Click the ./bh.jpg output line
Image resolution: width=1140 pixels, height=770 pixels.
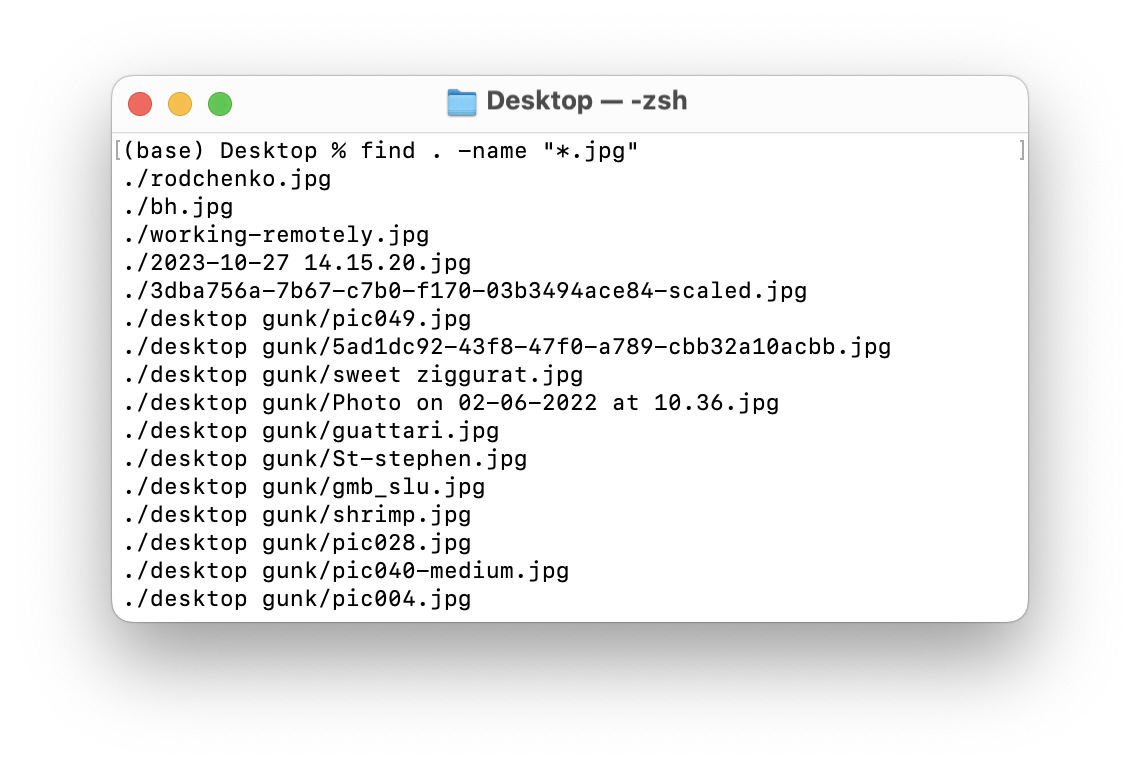pyautogui.click(x=178, y=206)
